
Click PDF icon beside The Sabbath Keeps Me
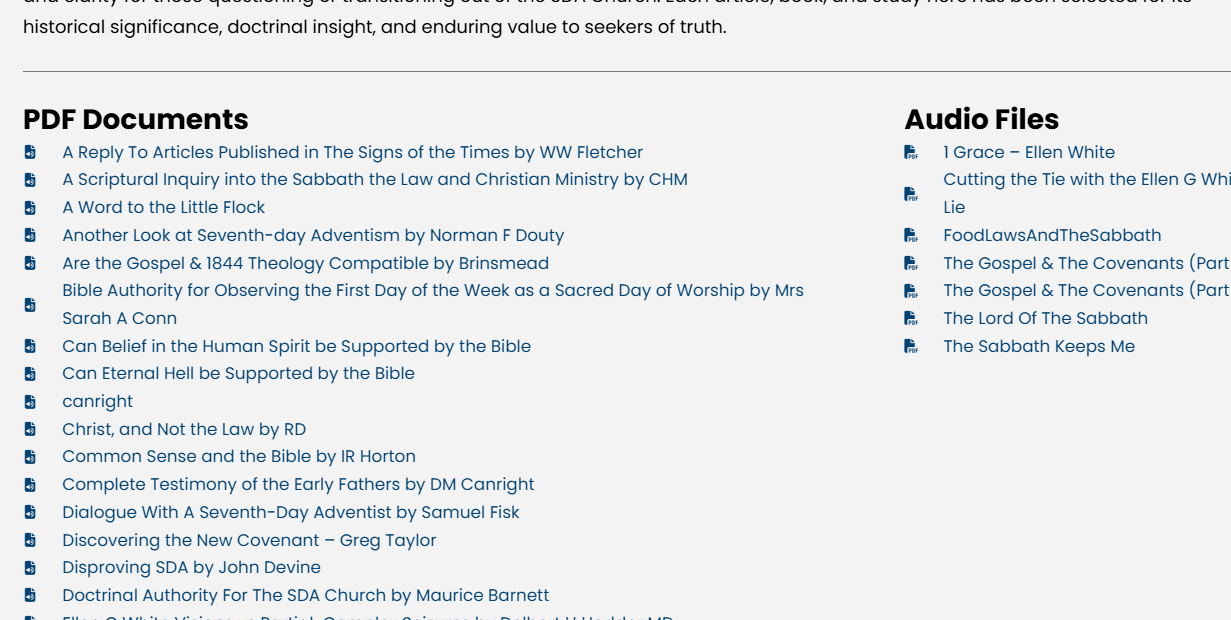click(911, 347)
